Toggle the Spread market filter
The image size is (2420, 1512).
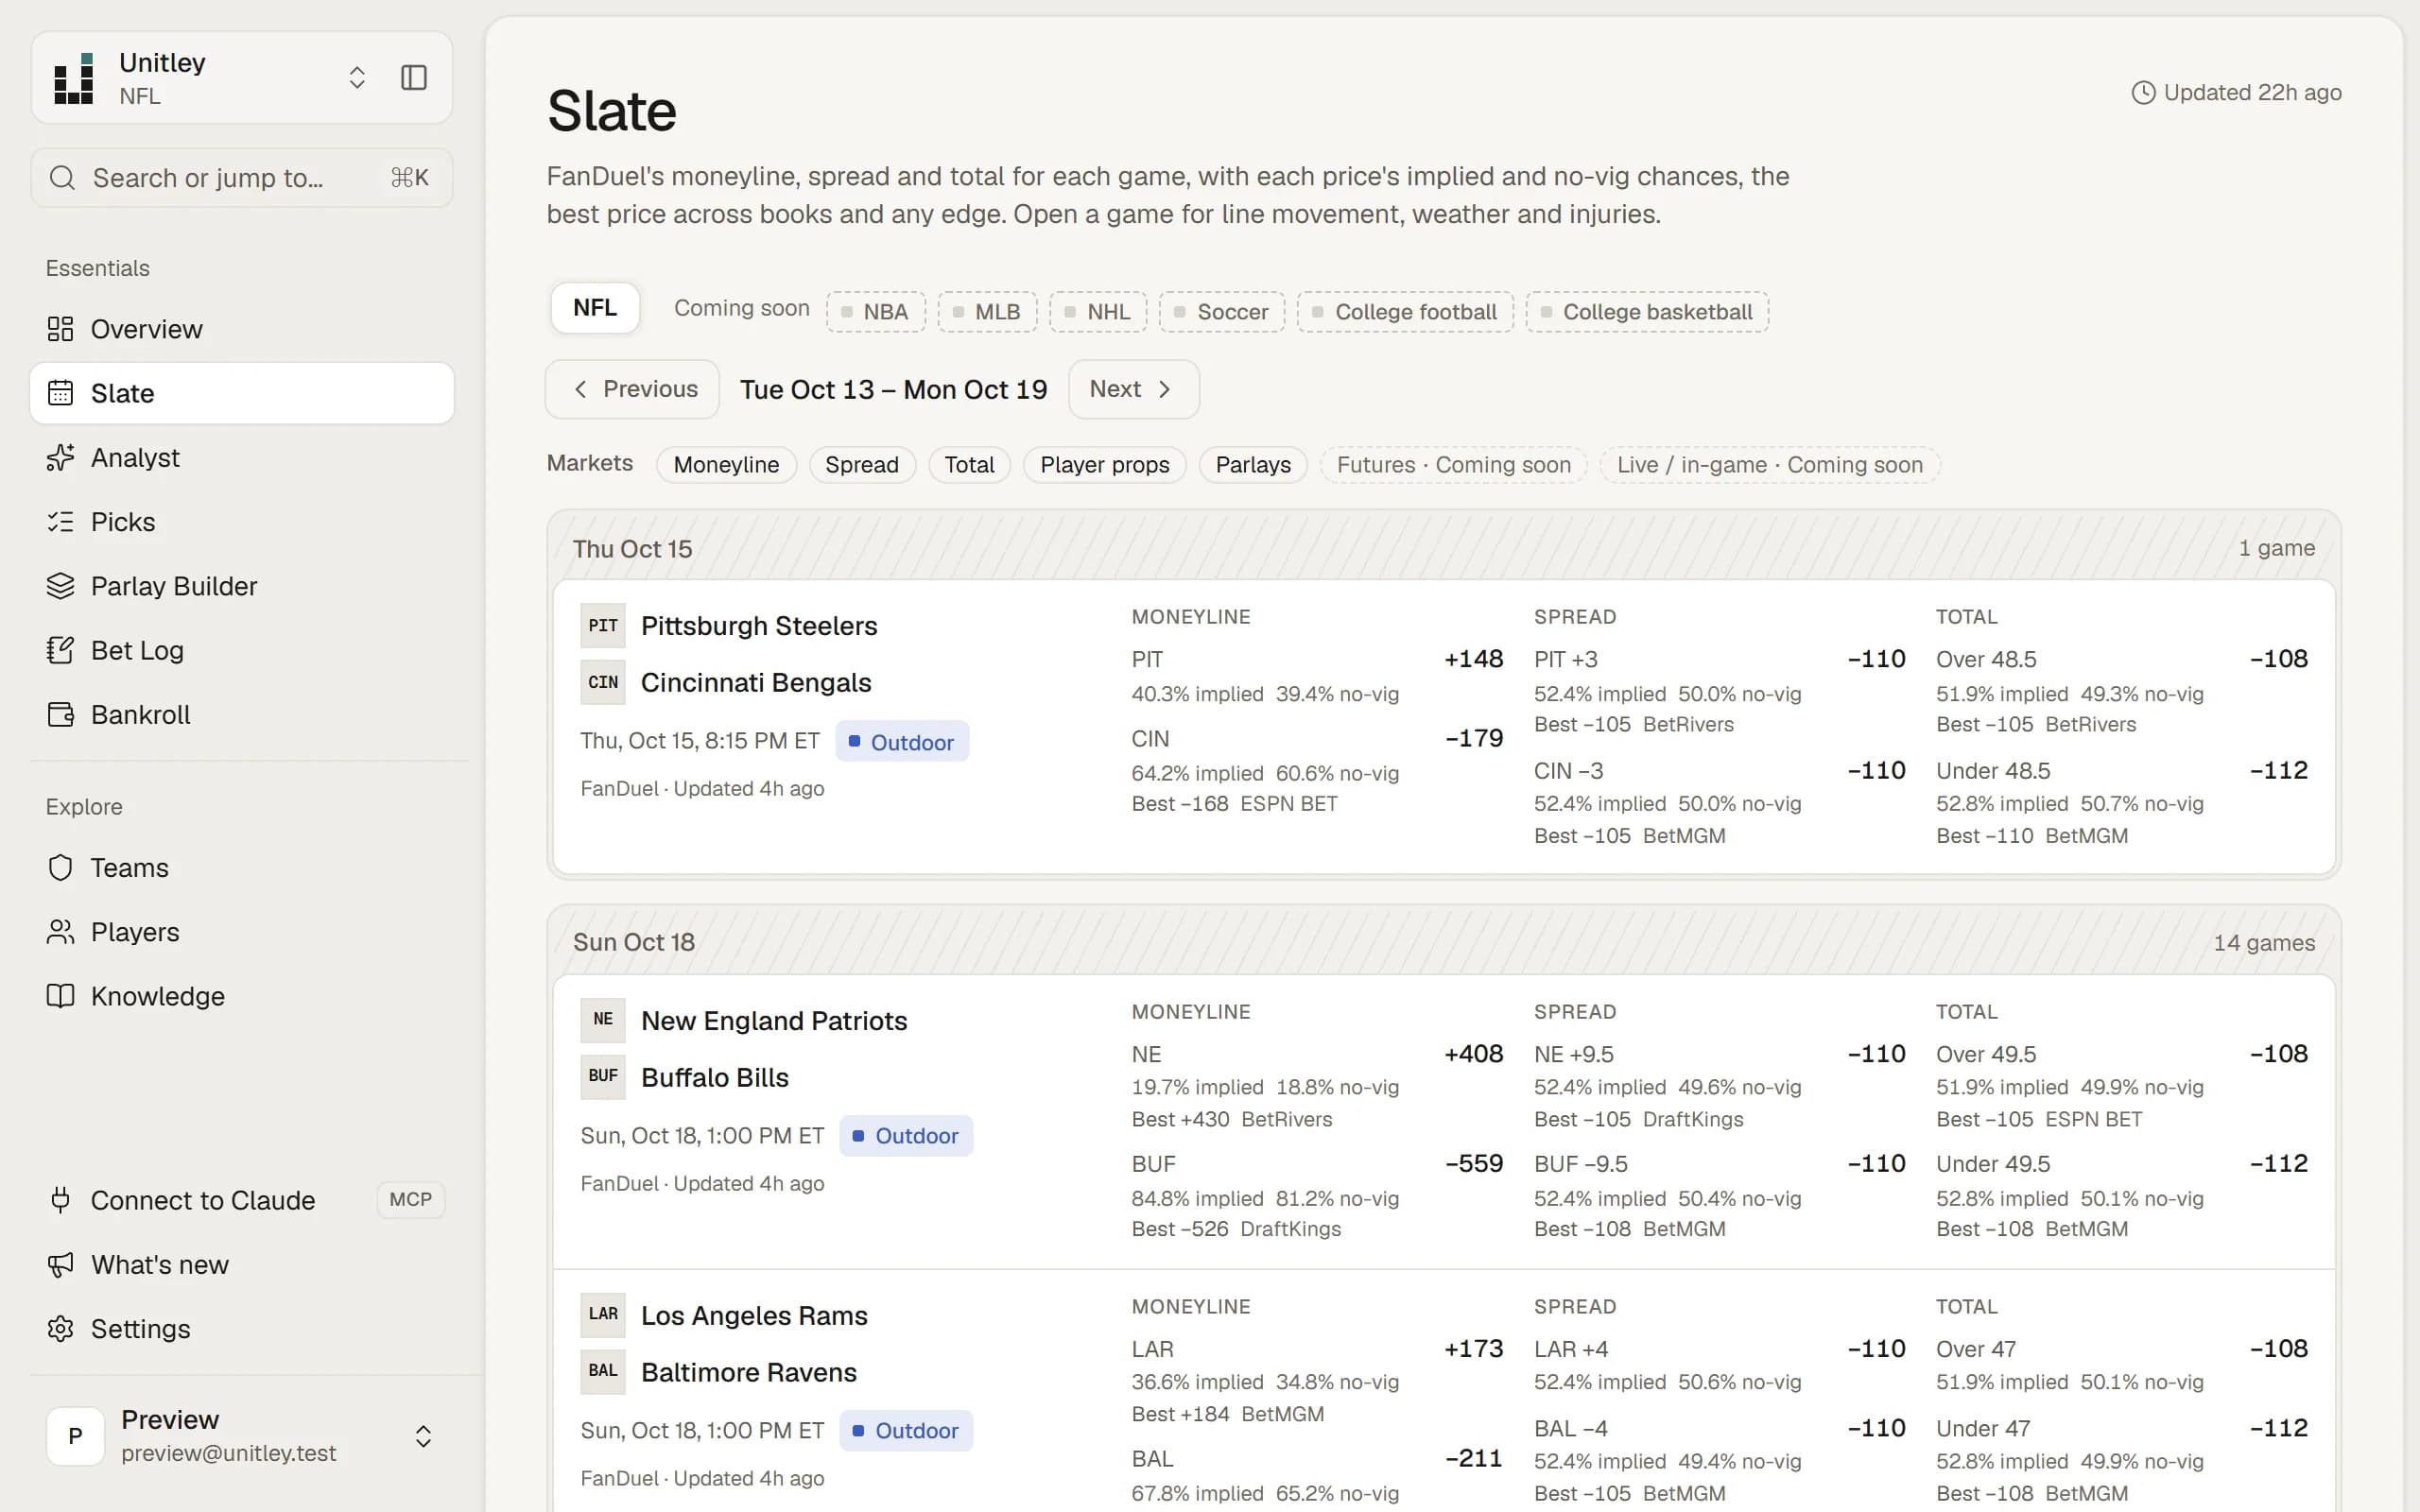pos(862,465)
